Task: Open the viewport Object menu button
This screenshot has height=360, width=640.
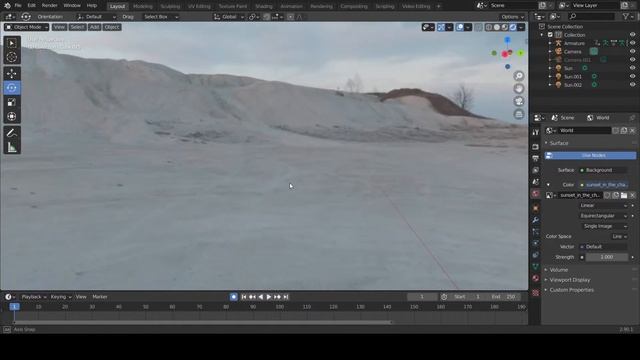Action: tap(111, 27)
